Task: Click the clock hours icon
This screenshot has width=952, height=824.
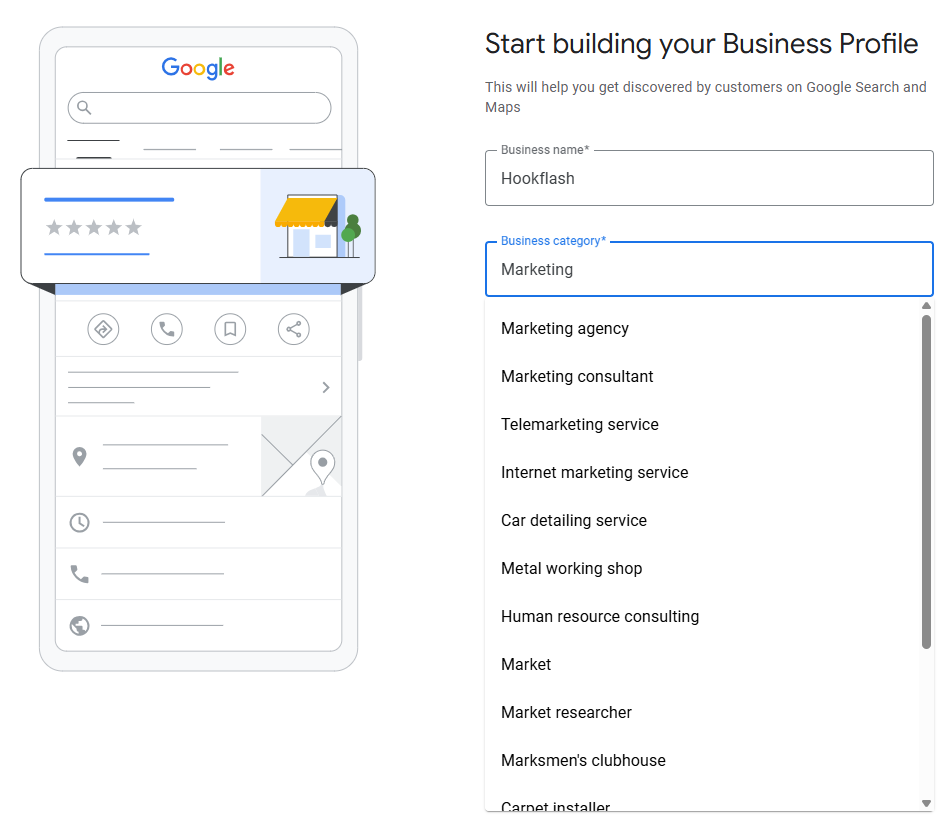Action: tap(80, 522)
